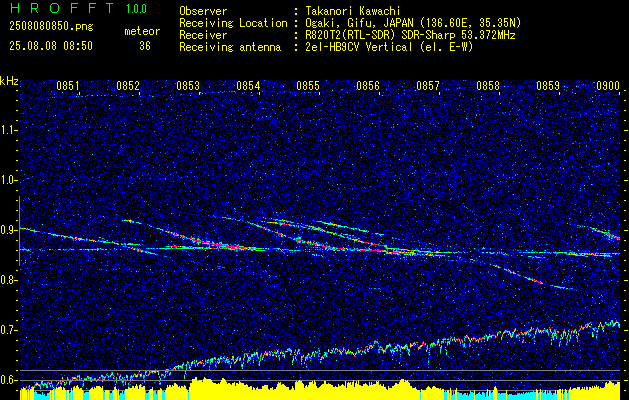This screenshot has width=629, height=400.
Task: Click the 0855 time marker
Action: point(308,85)
